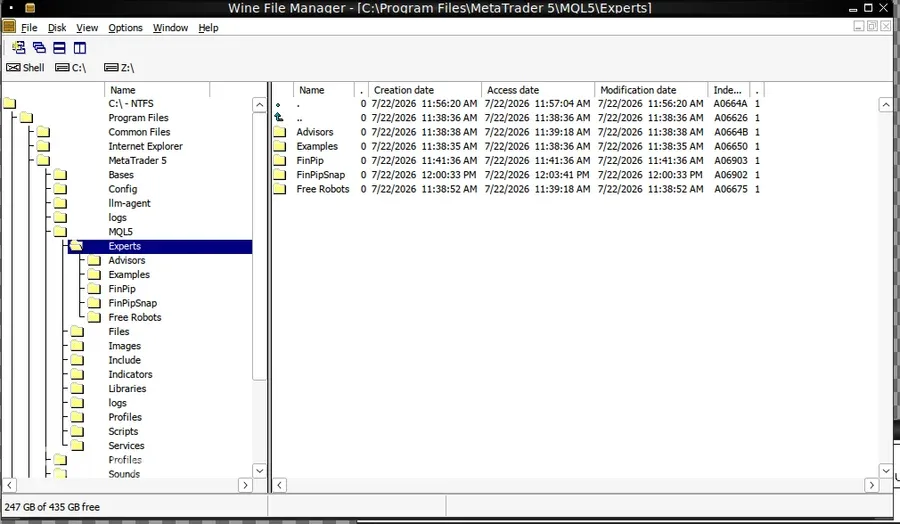Screen dimensions: 900x524
Task: Click index value A06903 for FinPip
Action: click(731, 161)
